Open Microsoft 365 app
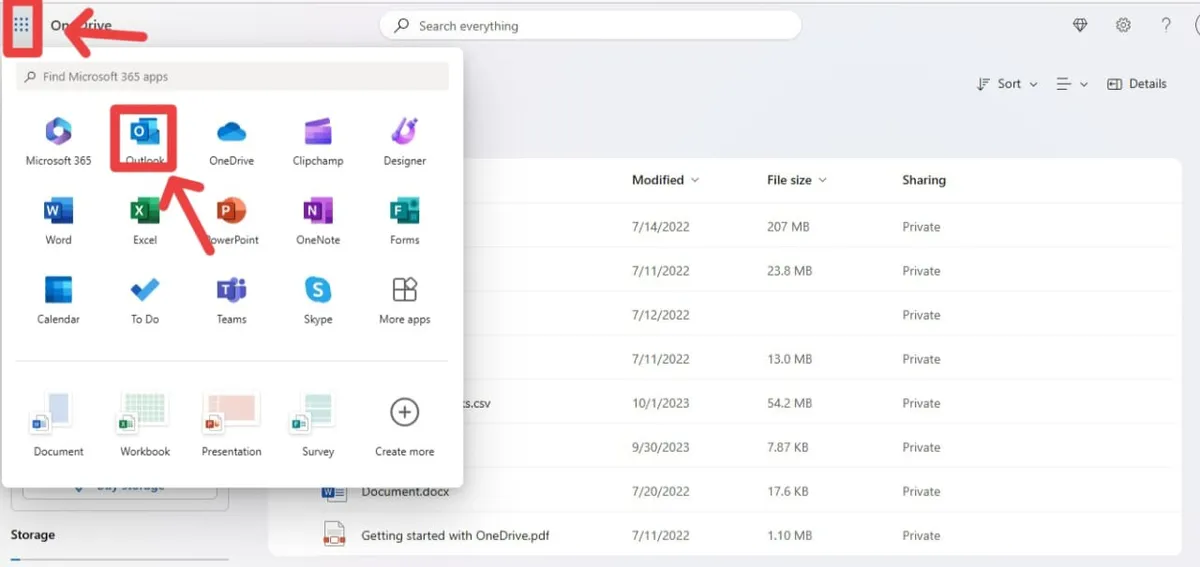The image size is (1200, 567). (58, 140)
